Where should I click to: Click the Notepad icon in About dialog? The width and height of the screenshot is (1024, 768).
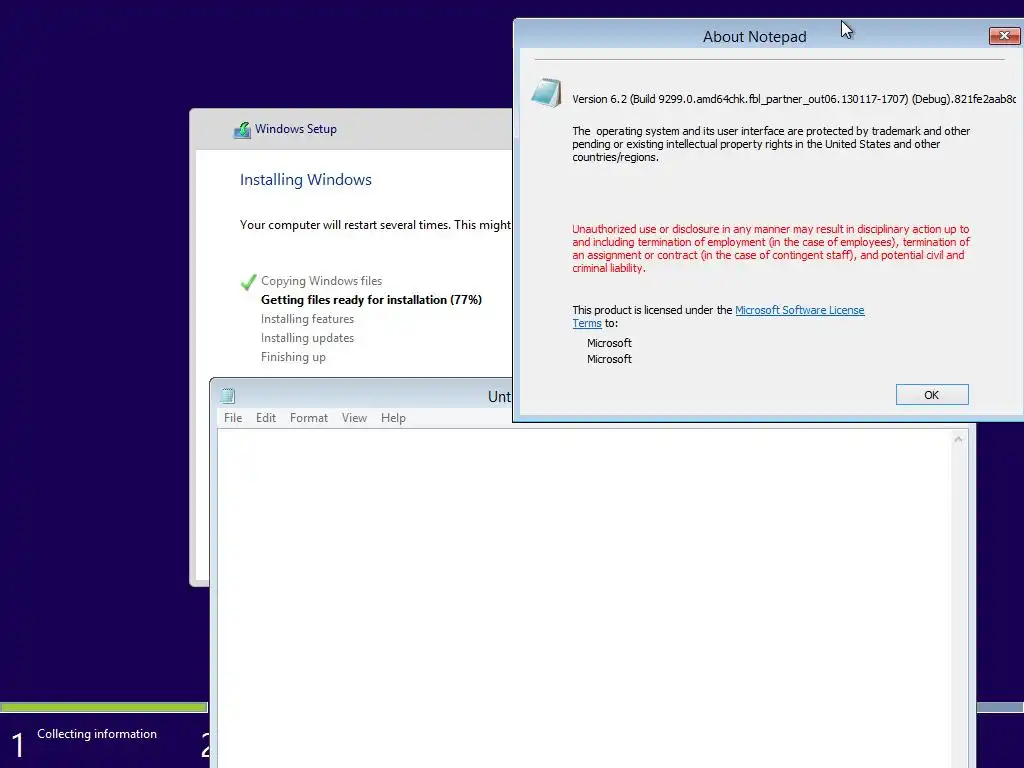click(546, 93)
